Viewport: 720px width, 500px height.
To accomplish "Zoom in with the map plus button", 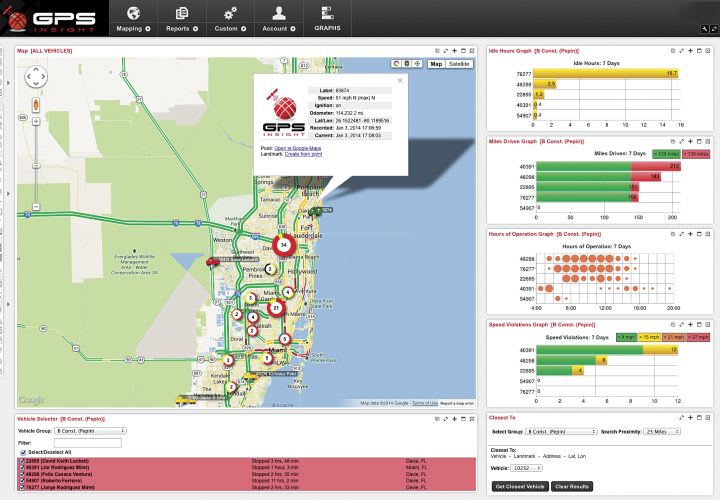I will (x=36, y=122).
